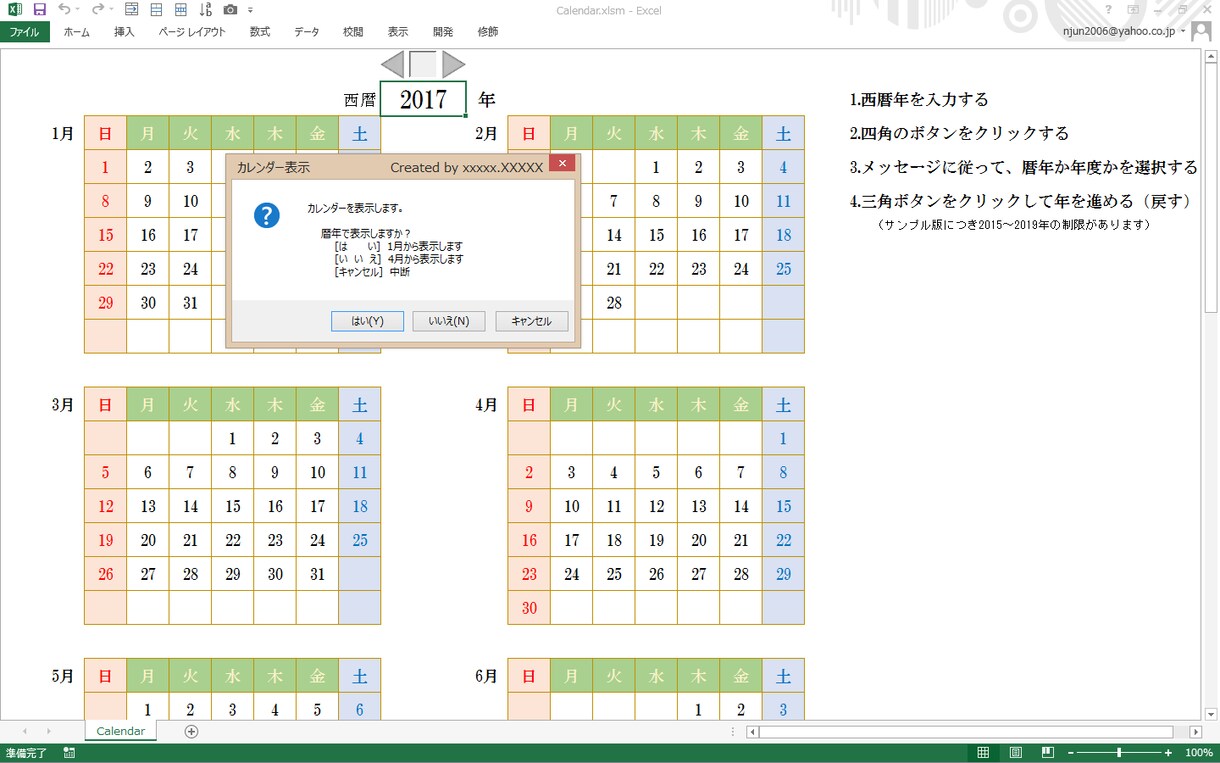Viewport: 1220px width, 763px height.
Task: Click the left triangle to go to the previous year
Action: click(392, 64)
